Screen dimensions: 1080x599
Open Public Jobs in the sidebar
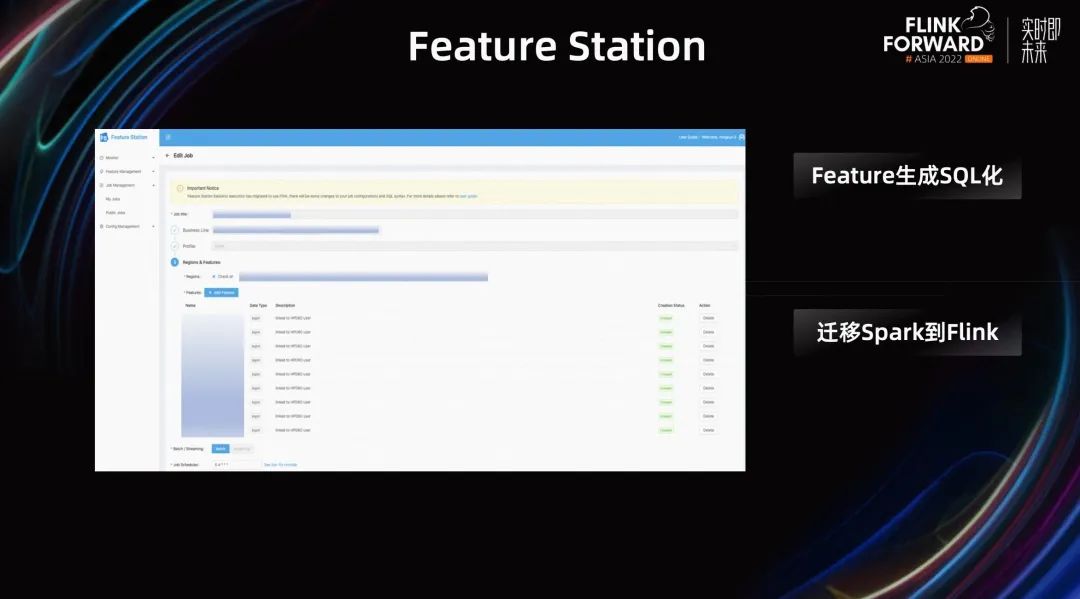115,213
